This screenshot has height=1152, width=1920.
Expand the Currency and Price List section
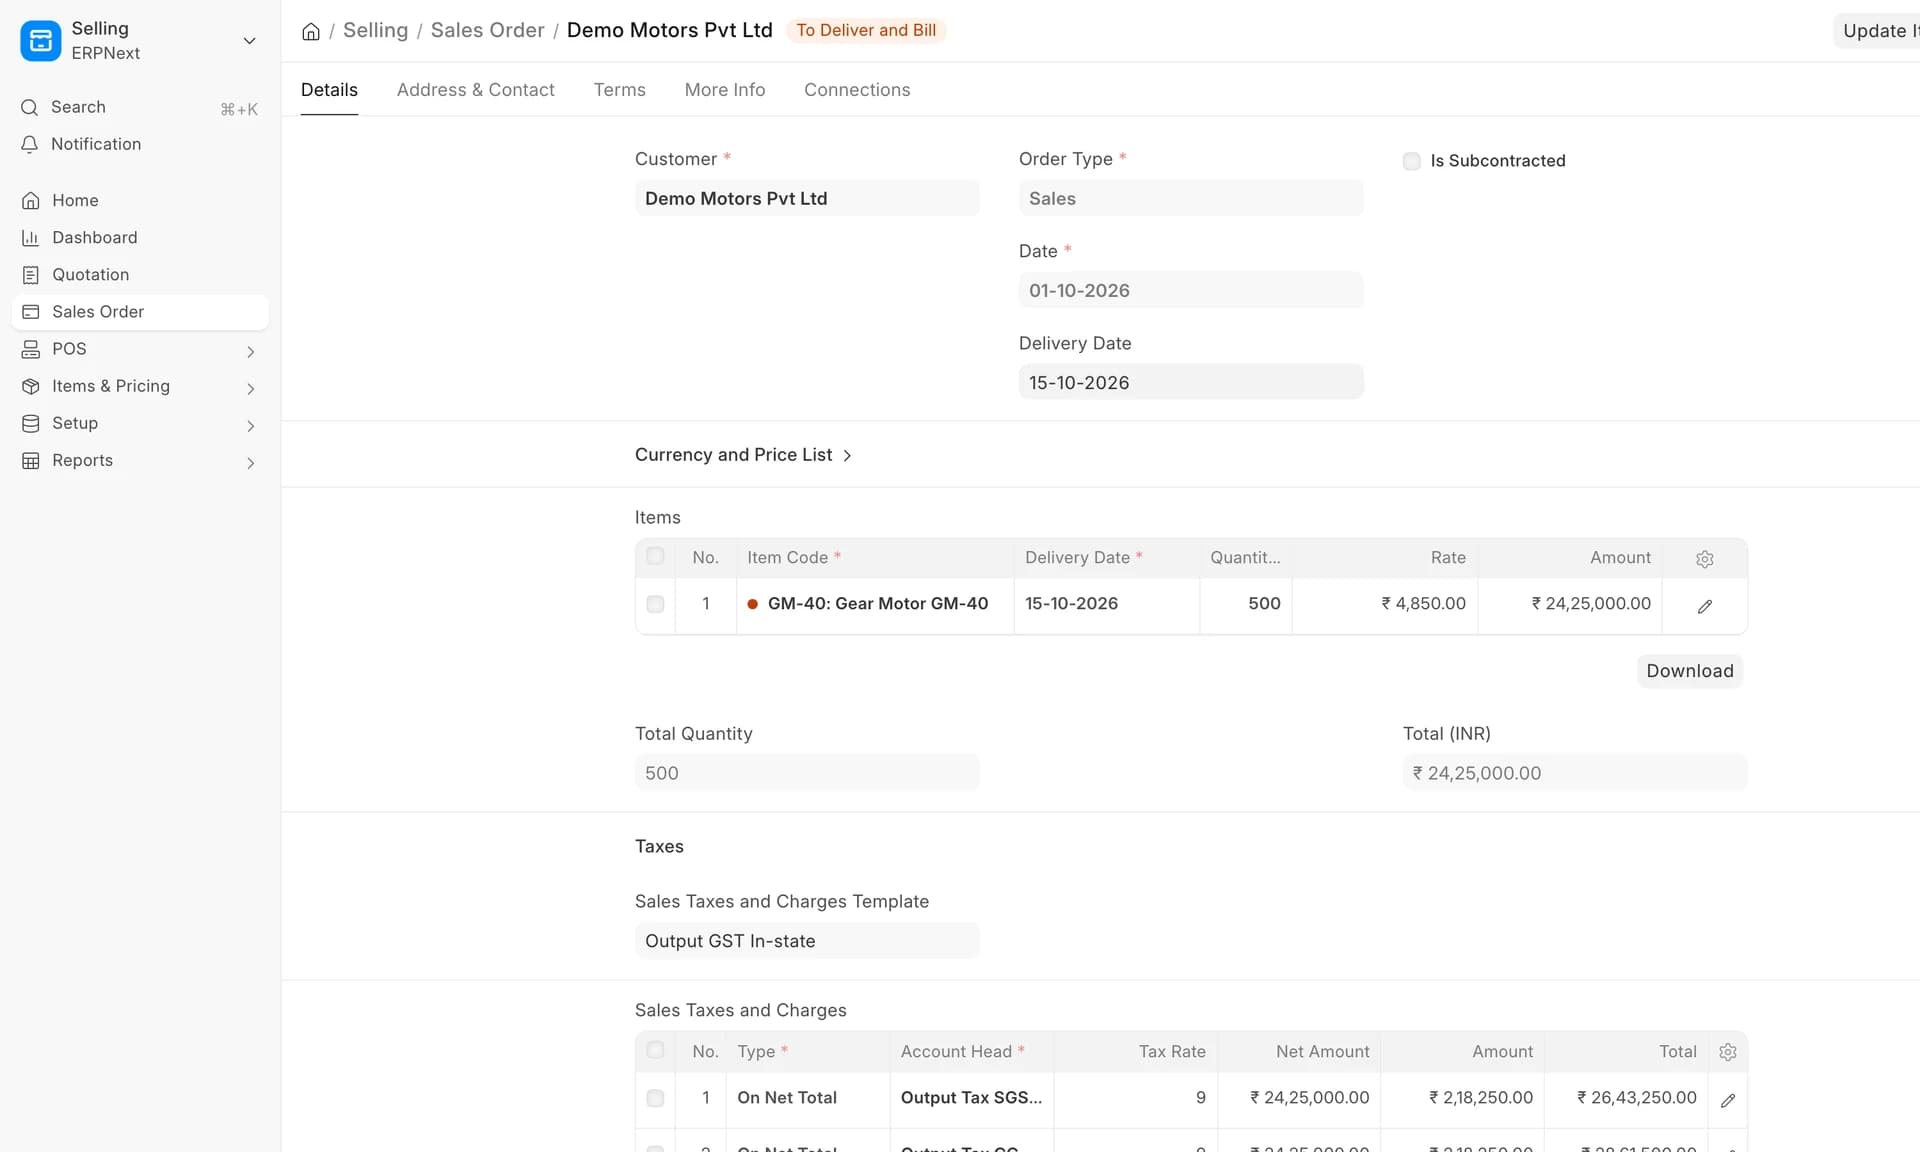pyautogui.click(x=743, y=455)
